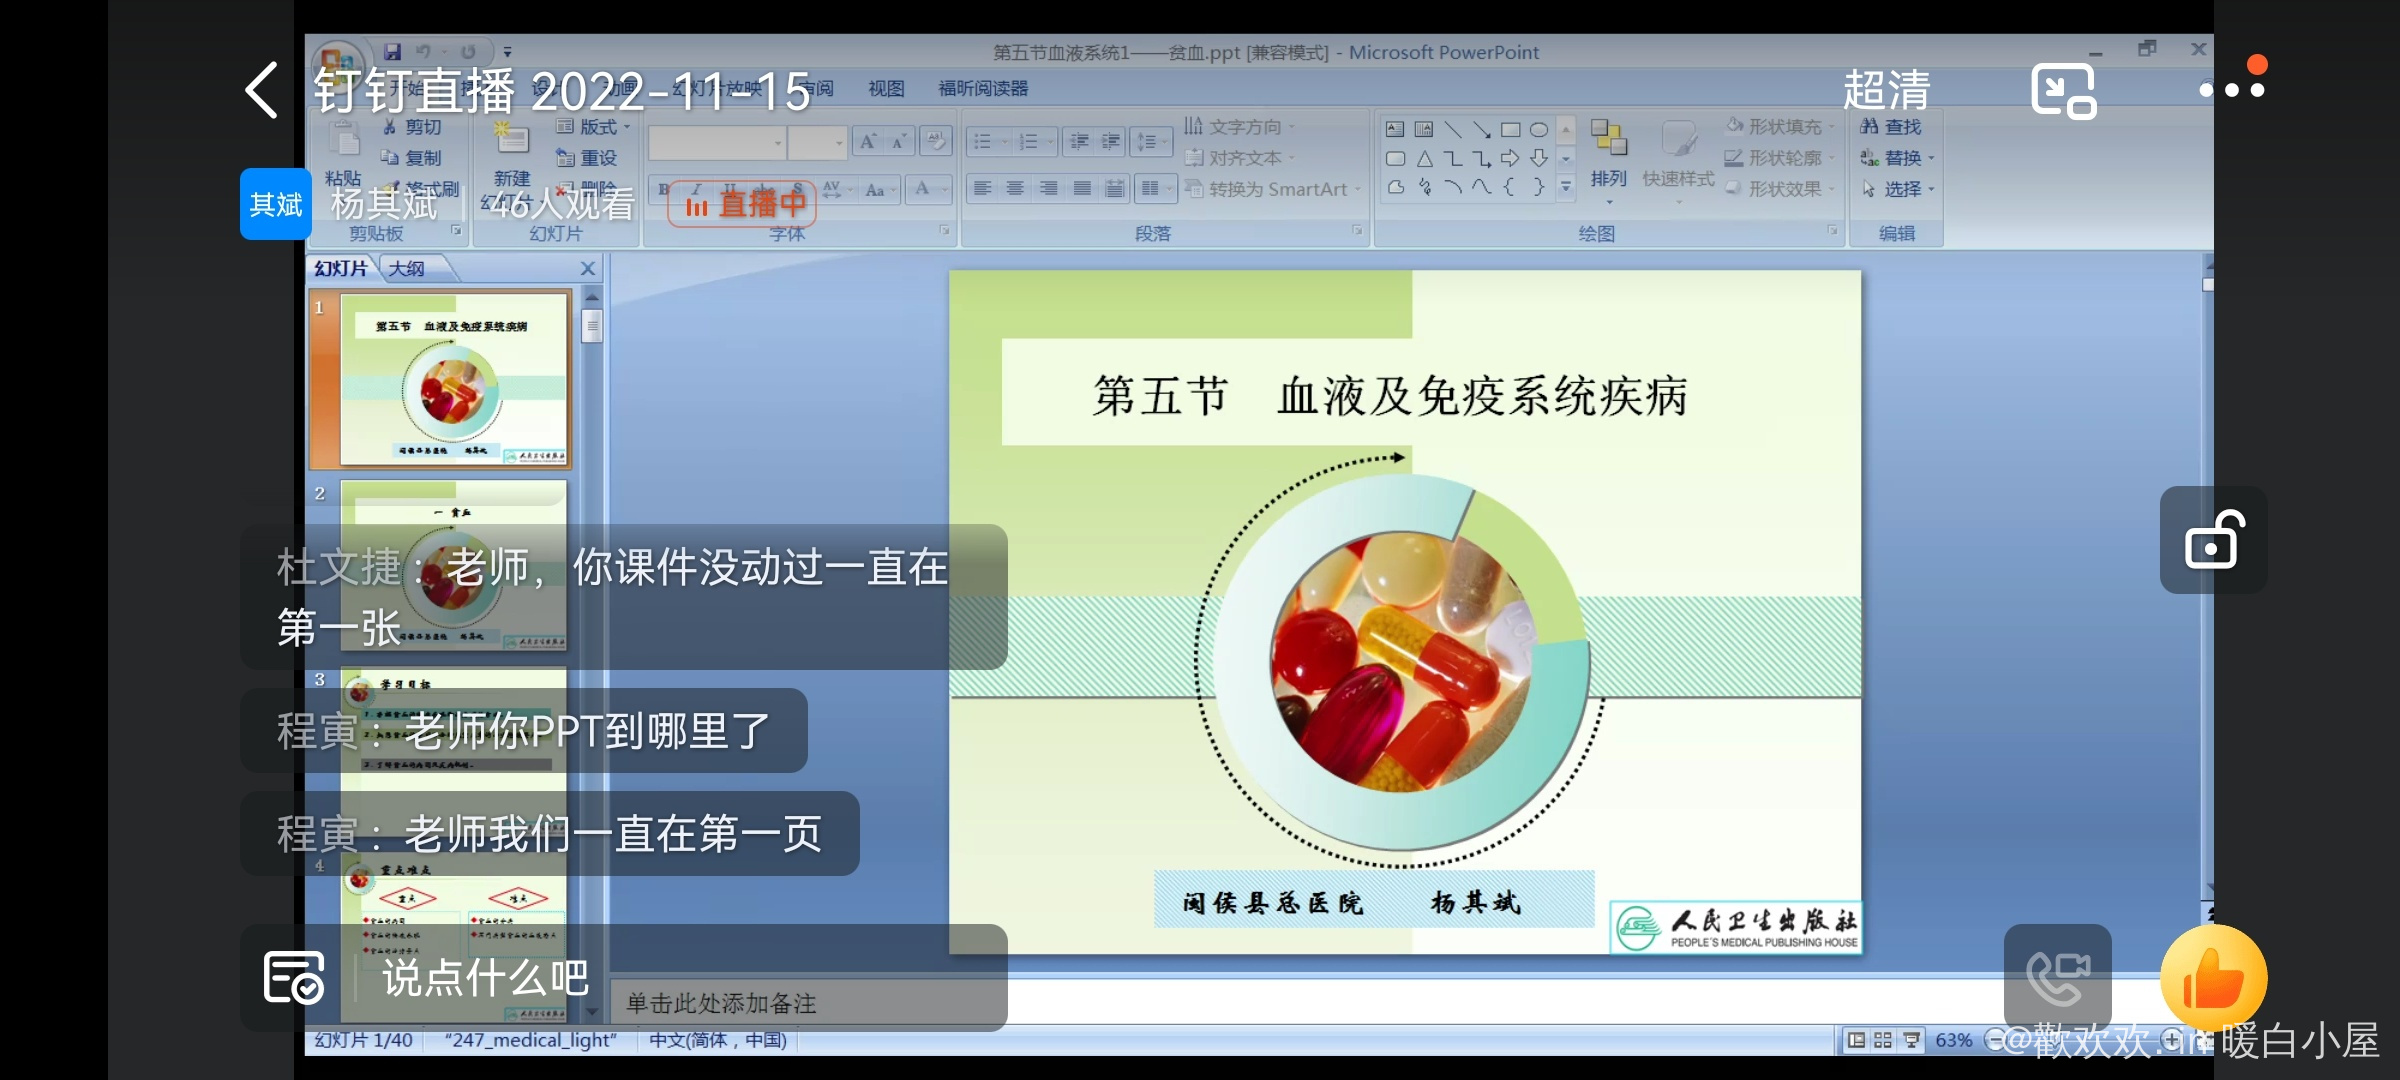The width and height of the screenshot is (2400, 1080).
Task: Switch to the 大纲 outline tab
Action: click(x=406, y=269)
